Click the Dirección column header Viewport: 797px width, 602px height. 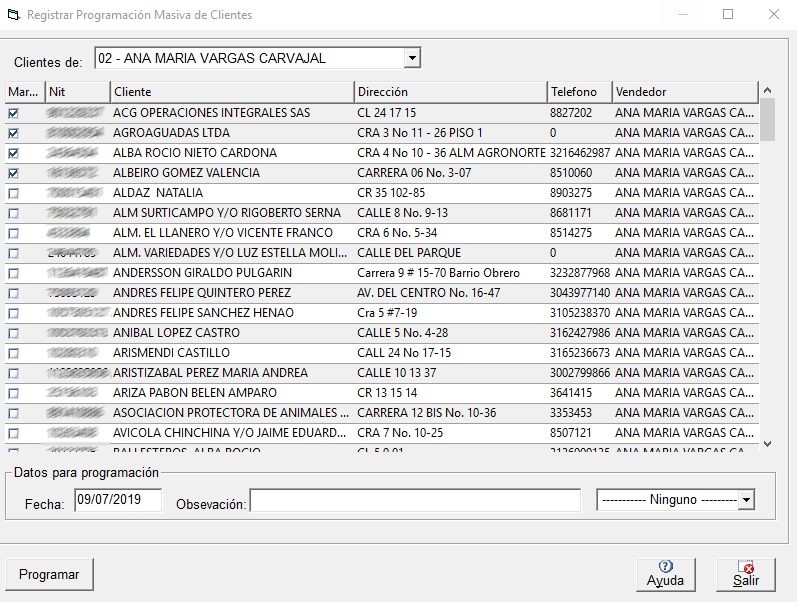pyautogui.click(x=450, y=92)
